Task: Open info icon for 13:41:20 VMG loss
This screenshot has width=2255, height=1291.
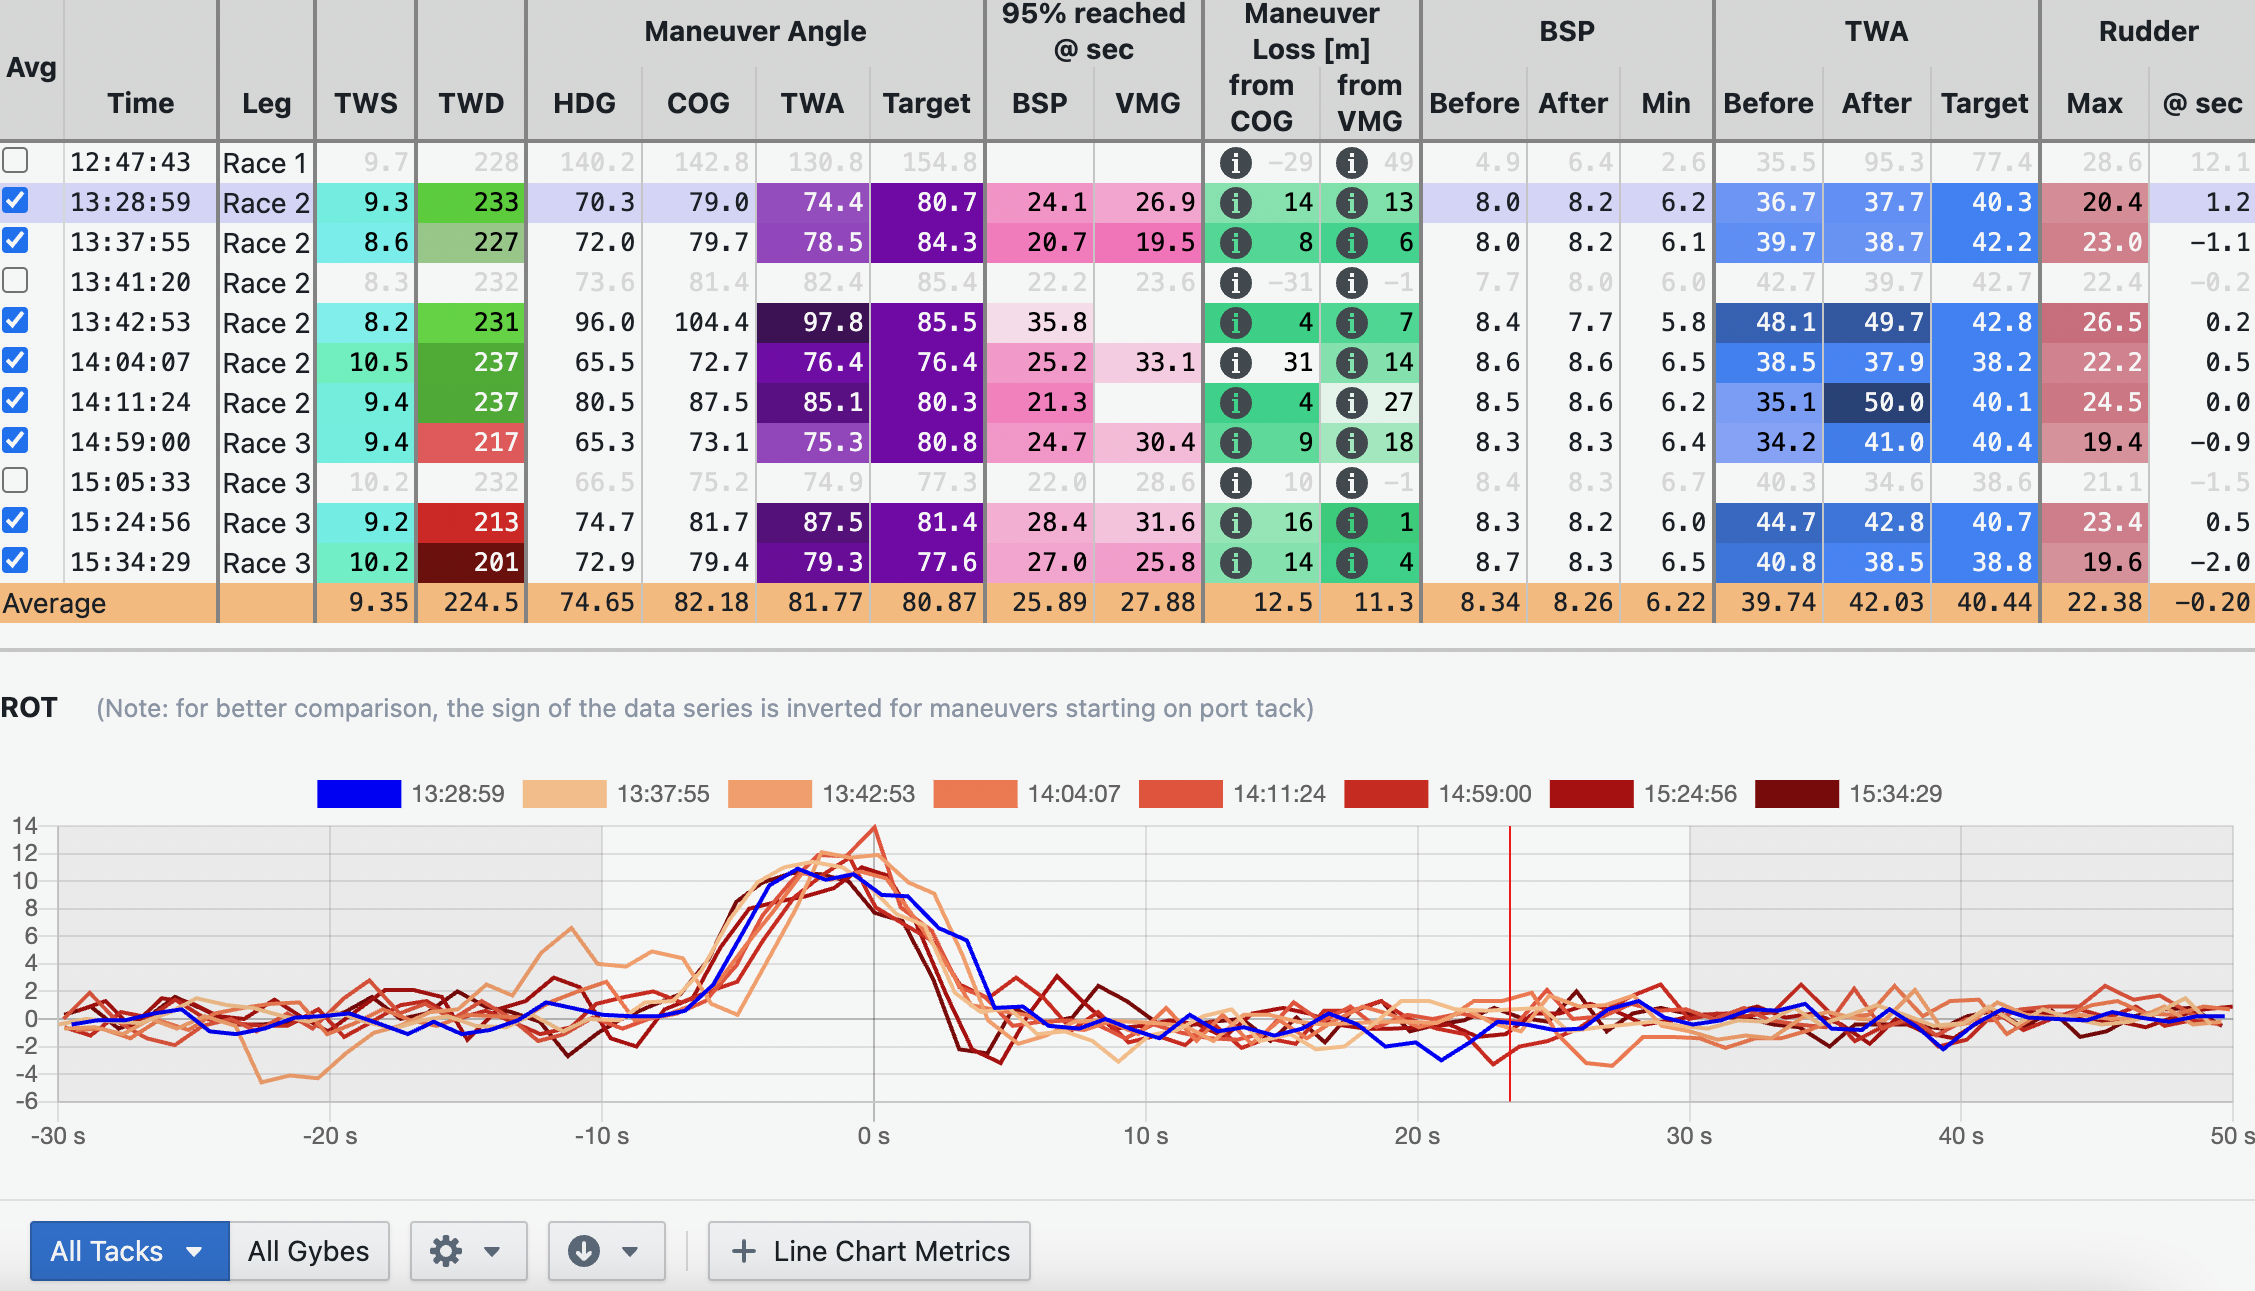Action: 1352,283
